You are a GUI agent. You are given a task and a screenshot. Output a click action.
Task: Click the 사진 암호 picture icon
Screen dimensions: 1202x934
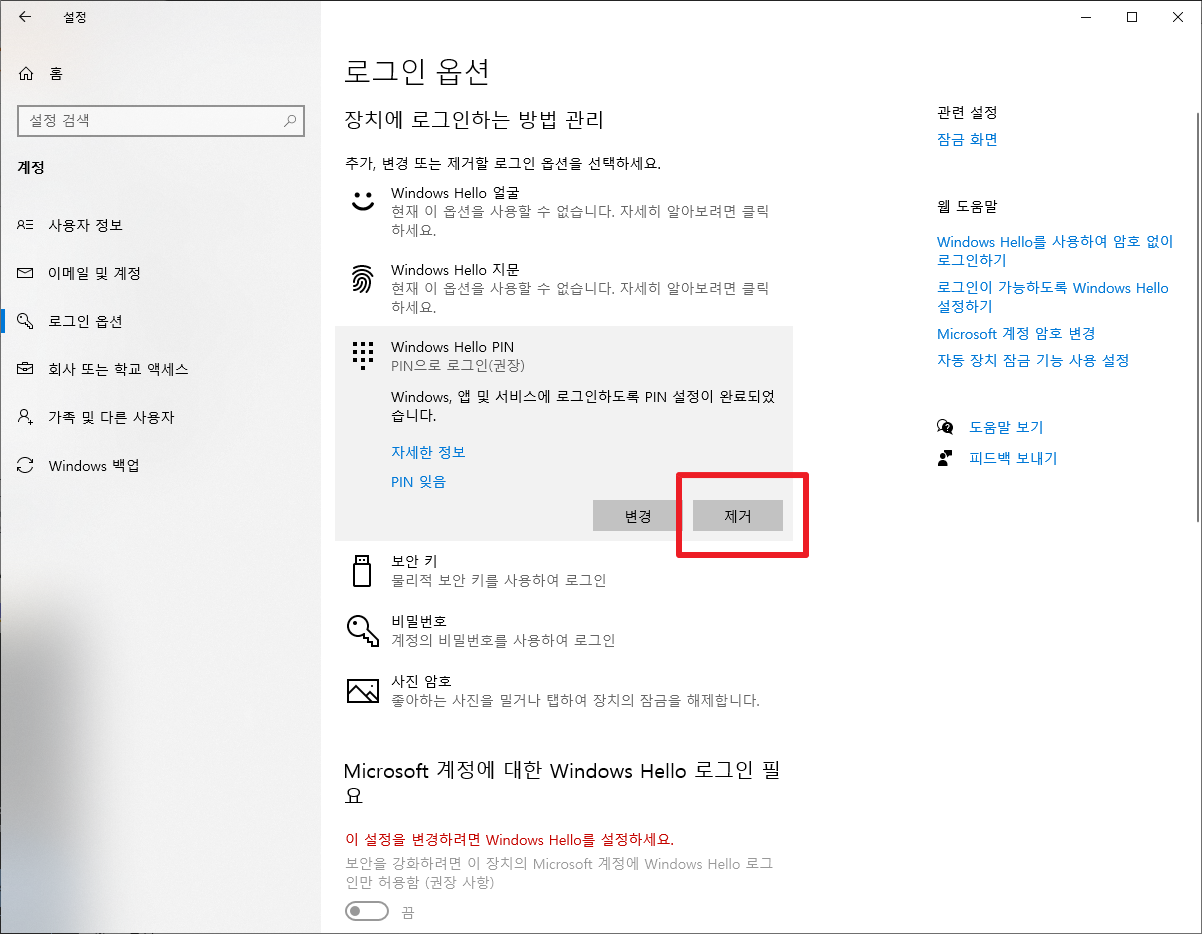362,690
